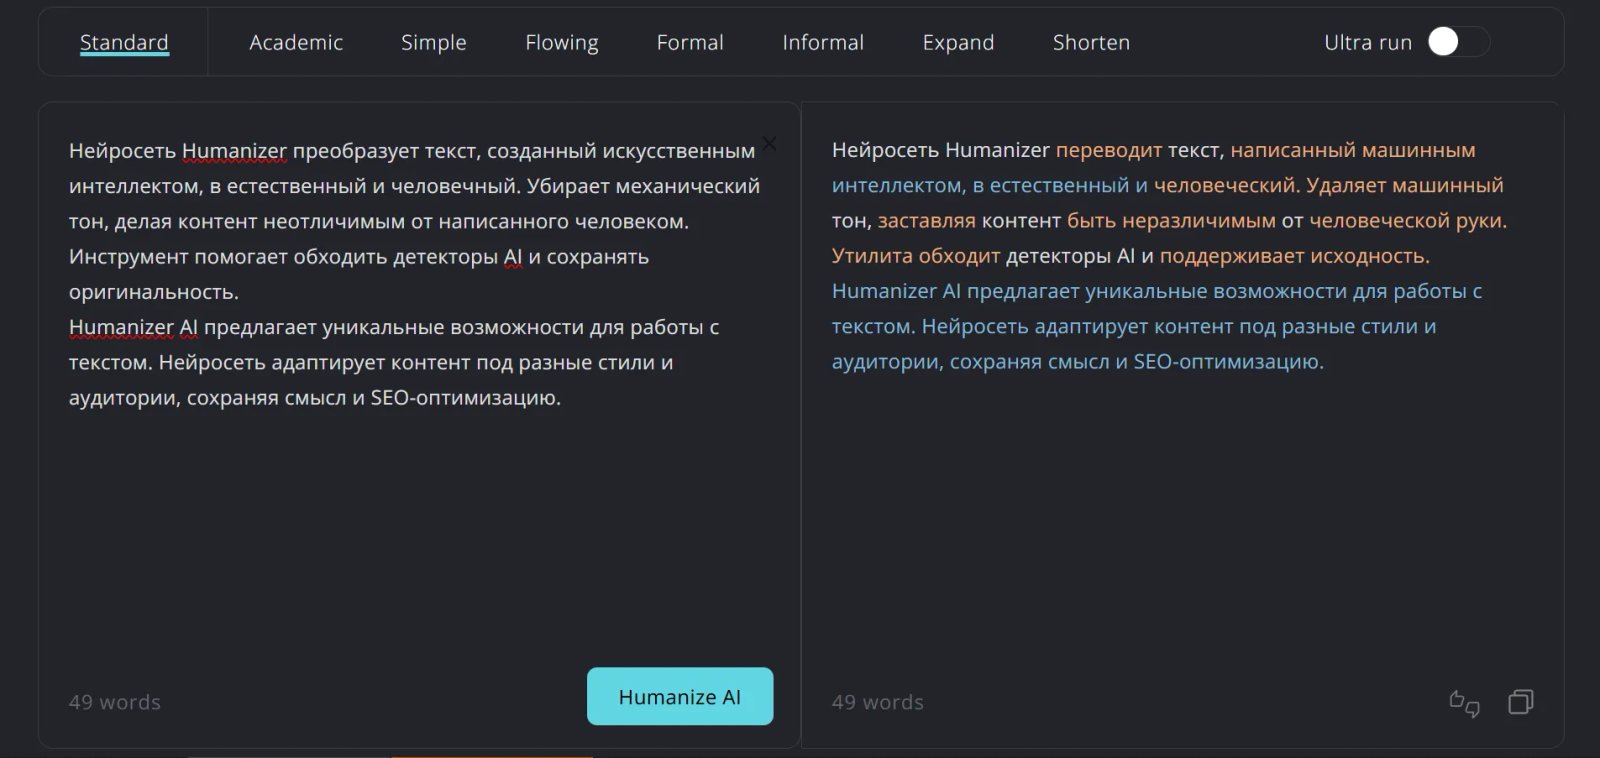Toggle the Ultra run switch
The height and width of the screenshot is (758, 1600).
tap(1458, 41)
